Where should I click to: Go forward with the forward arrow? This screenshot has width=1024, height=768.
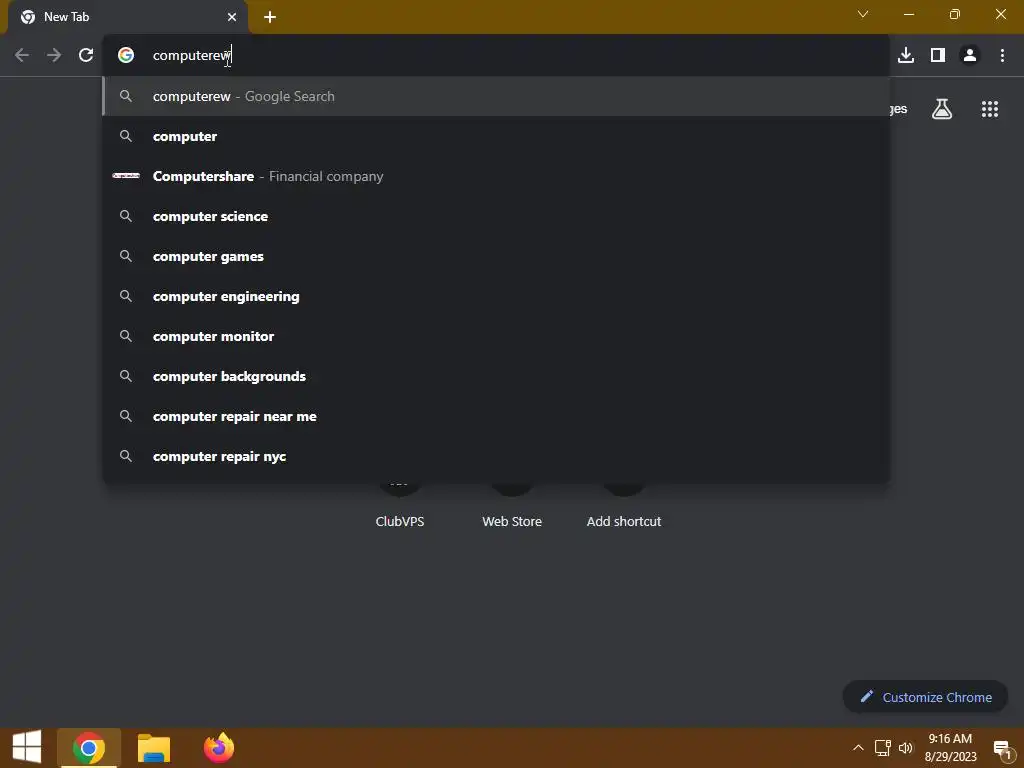pos(54,55)
